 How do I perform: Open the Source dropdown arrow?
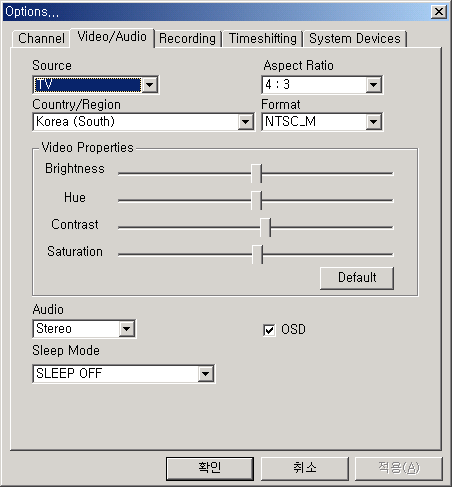(149, 85)
